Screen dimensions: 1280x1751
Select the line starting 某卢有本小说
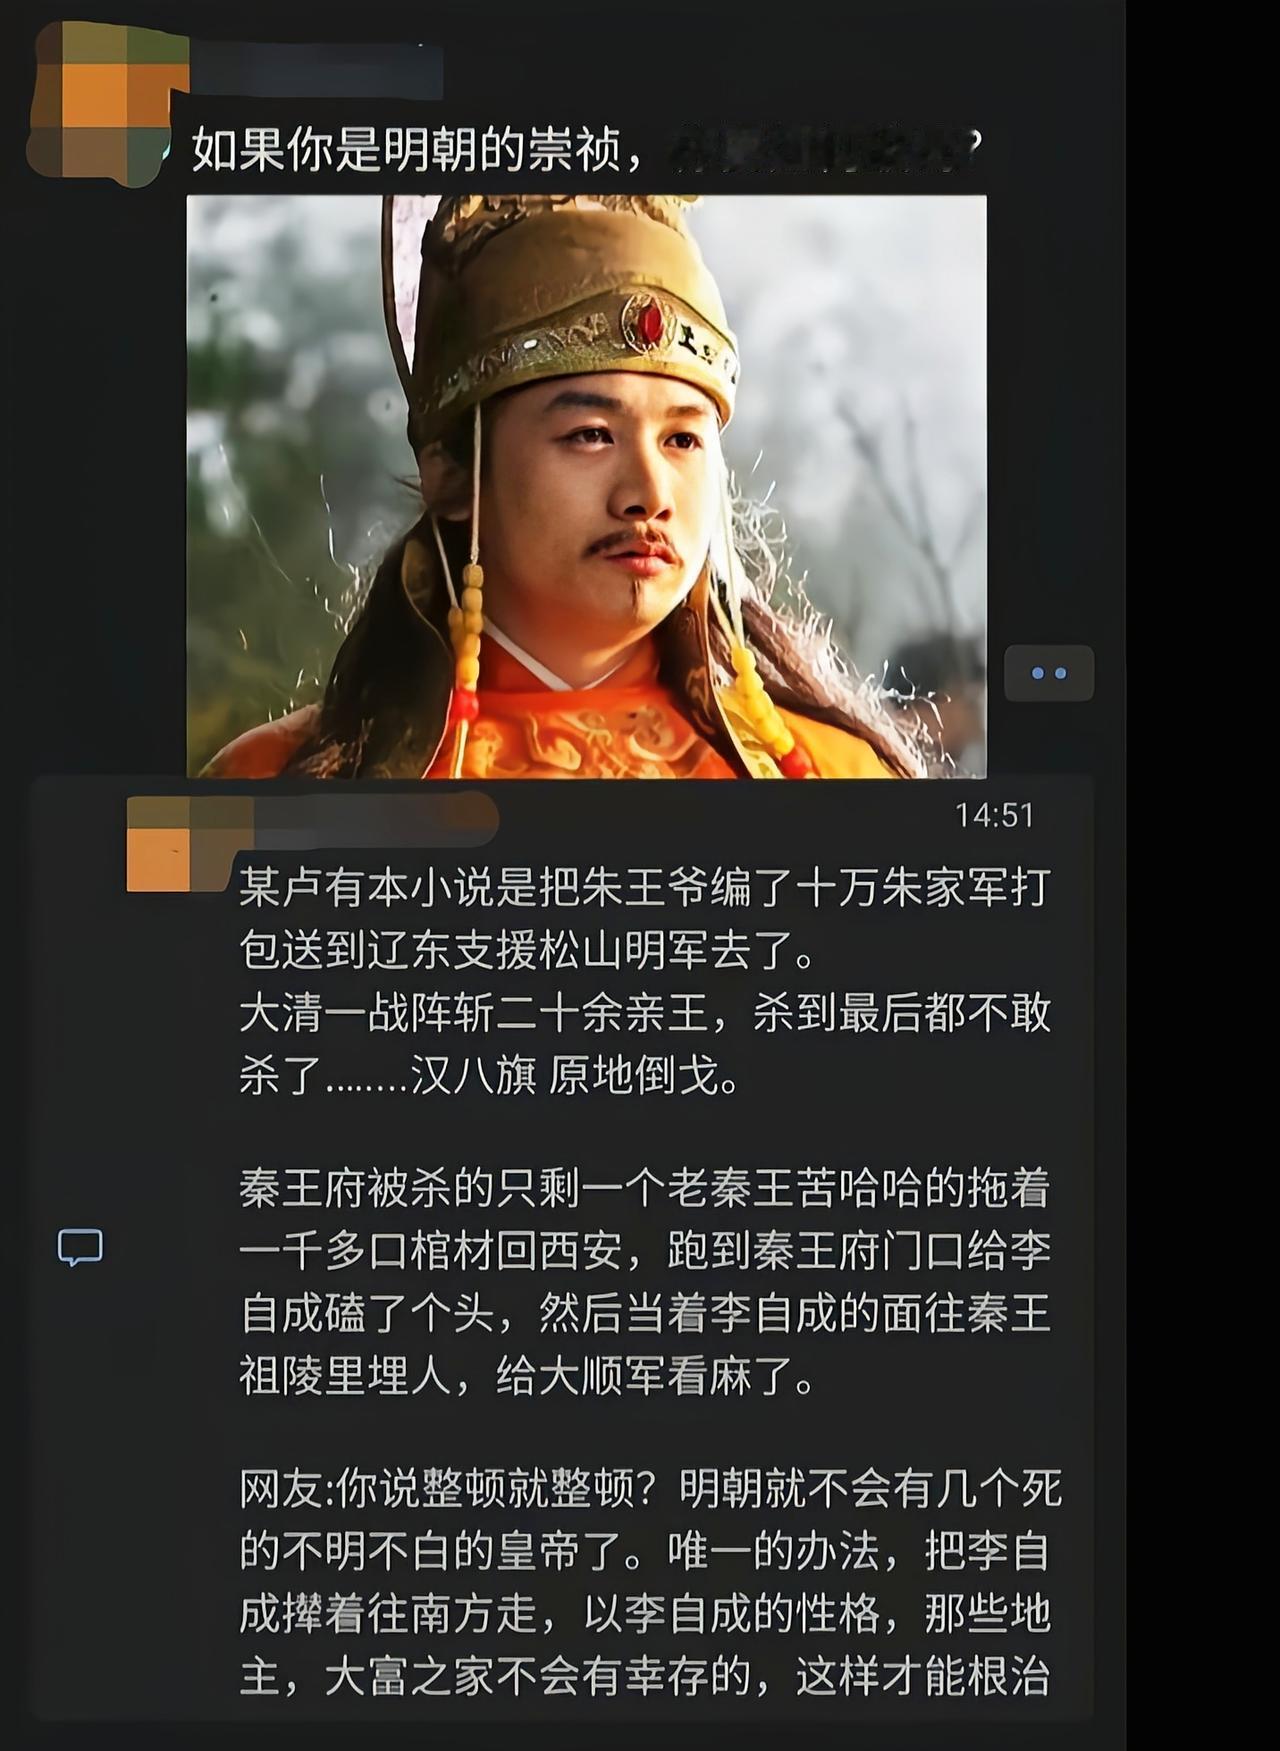(x=644, y=887)
